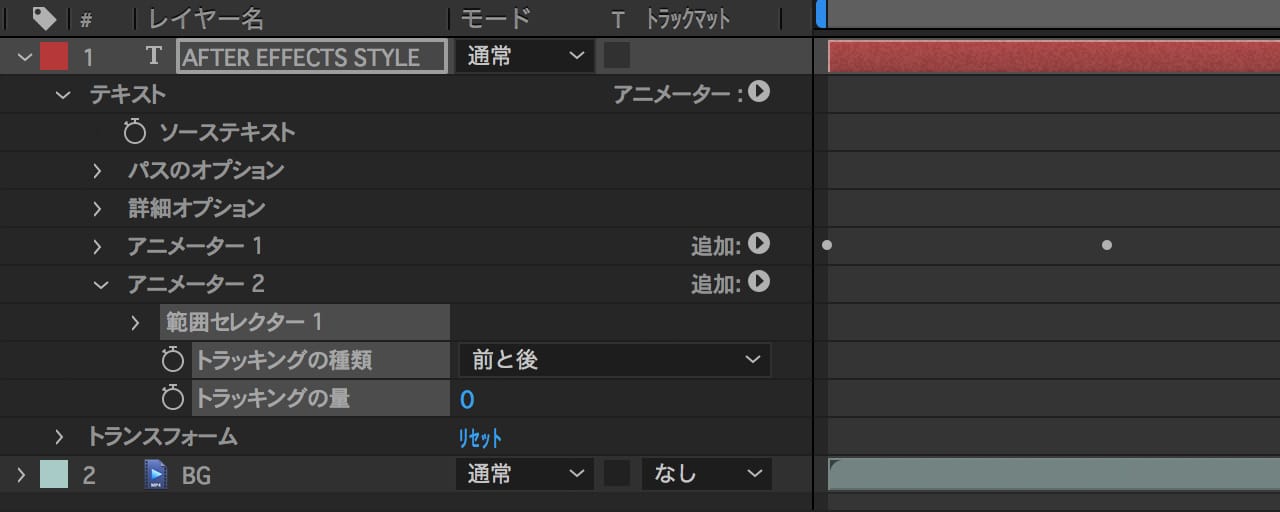Click the 追加 arrow for アニメーター 1

pos(759,245)
